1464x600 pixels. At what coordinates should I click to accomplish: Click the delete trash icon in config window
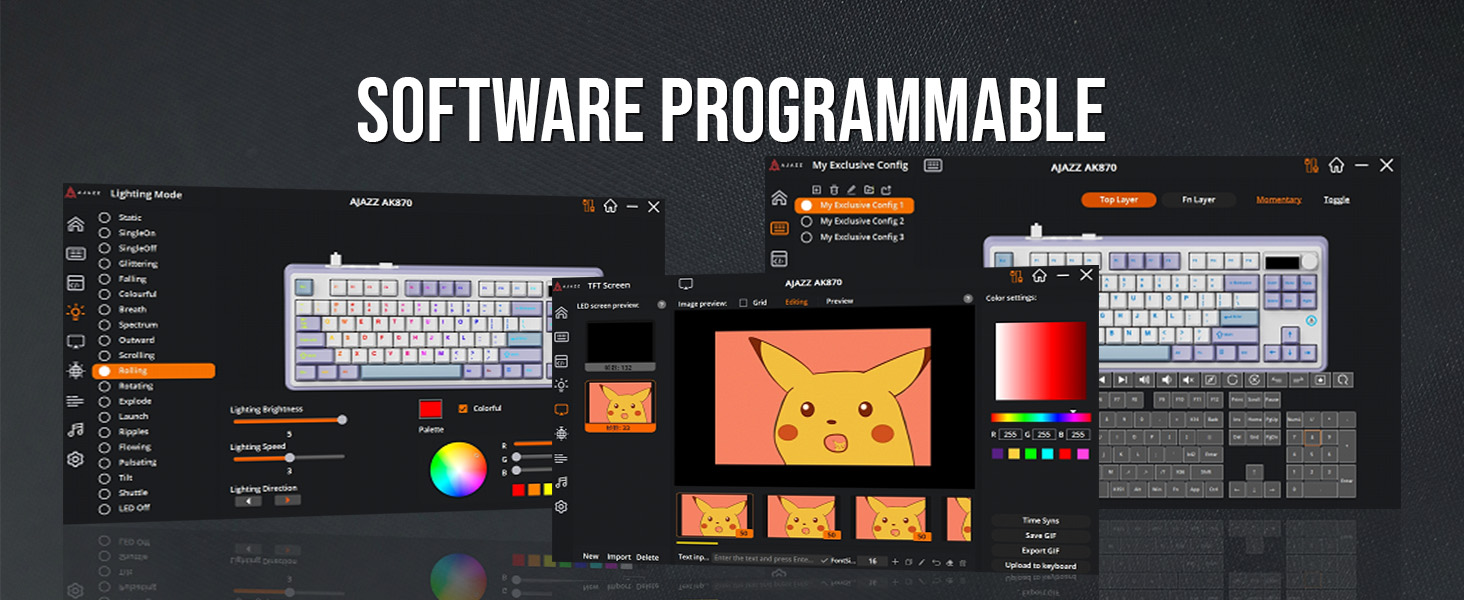[x=834, y=189]
